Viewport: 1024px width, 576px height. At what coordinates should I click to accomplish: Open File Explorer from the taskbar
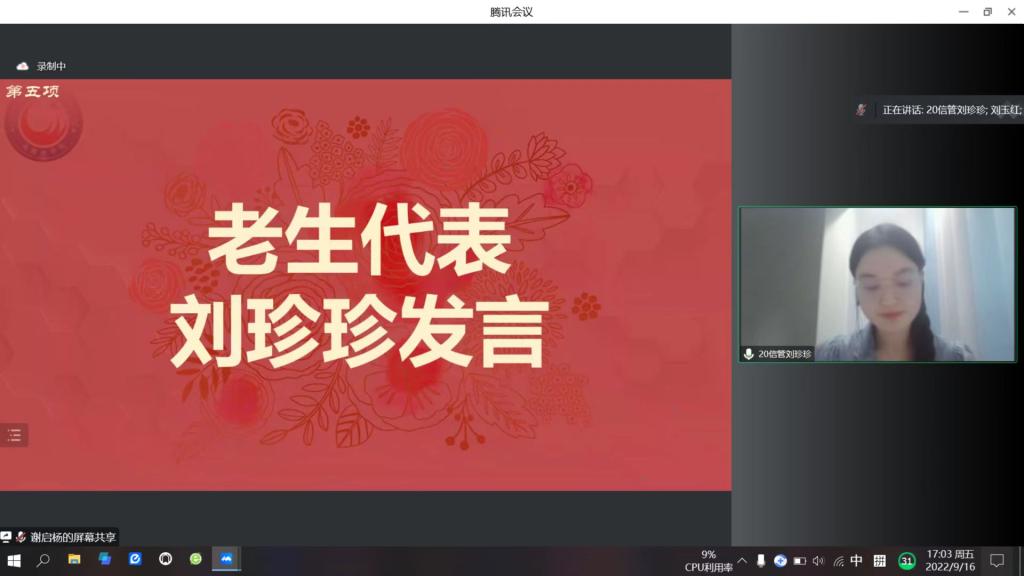(x=74, y=560)
